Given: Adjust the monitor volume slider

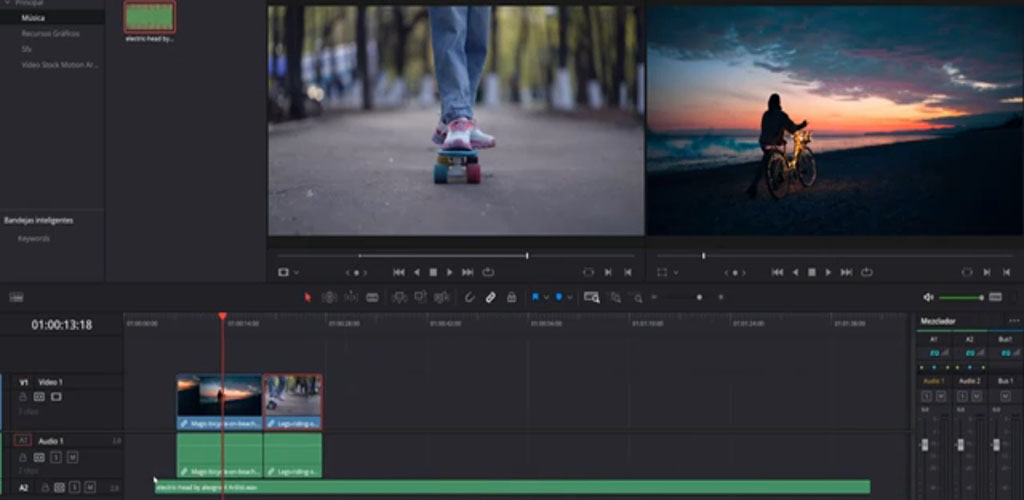Looking at the screenshot, I should 961,297.
